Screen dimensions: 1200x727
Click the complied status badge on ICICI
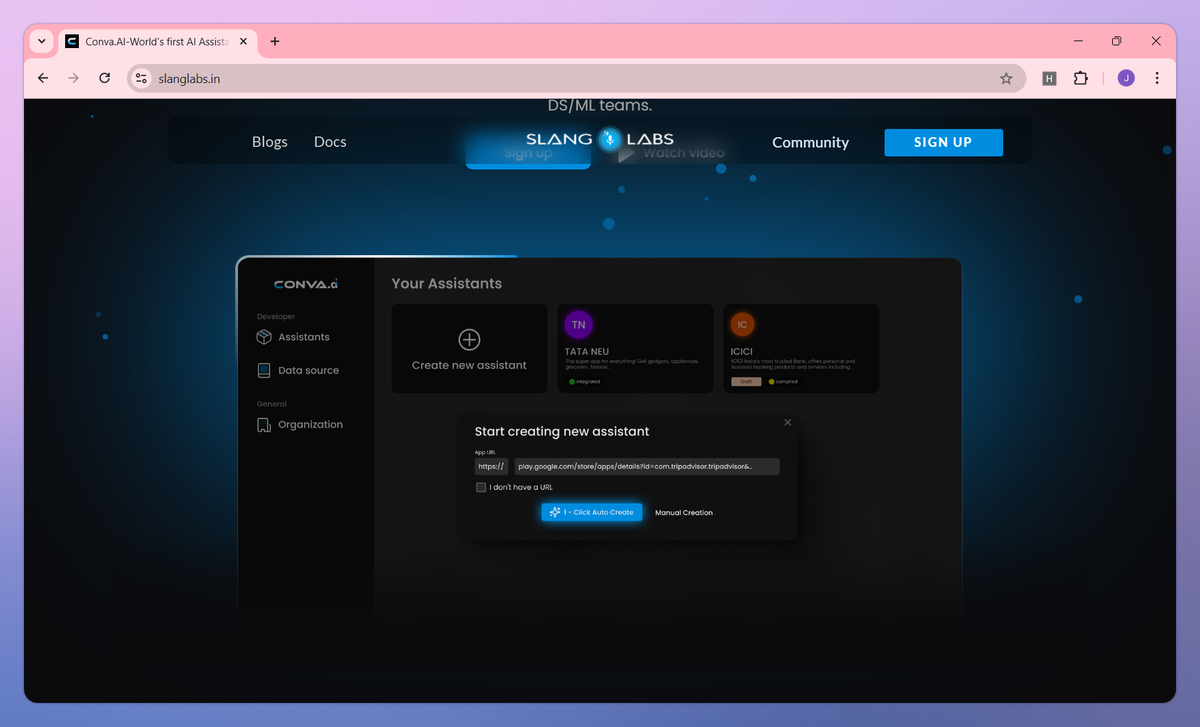point(785,381)
